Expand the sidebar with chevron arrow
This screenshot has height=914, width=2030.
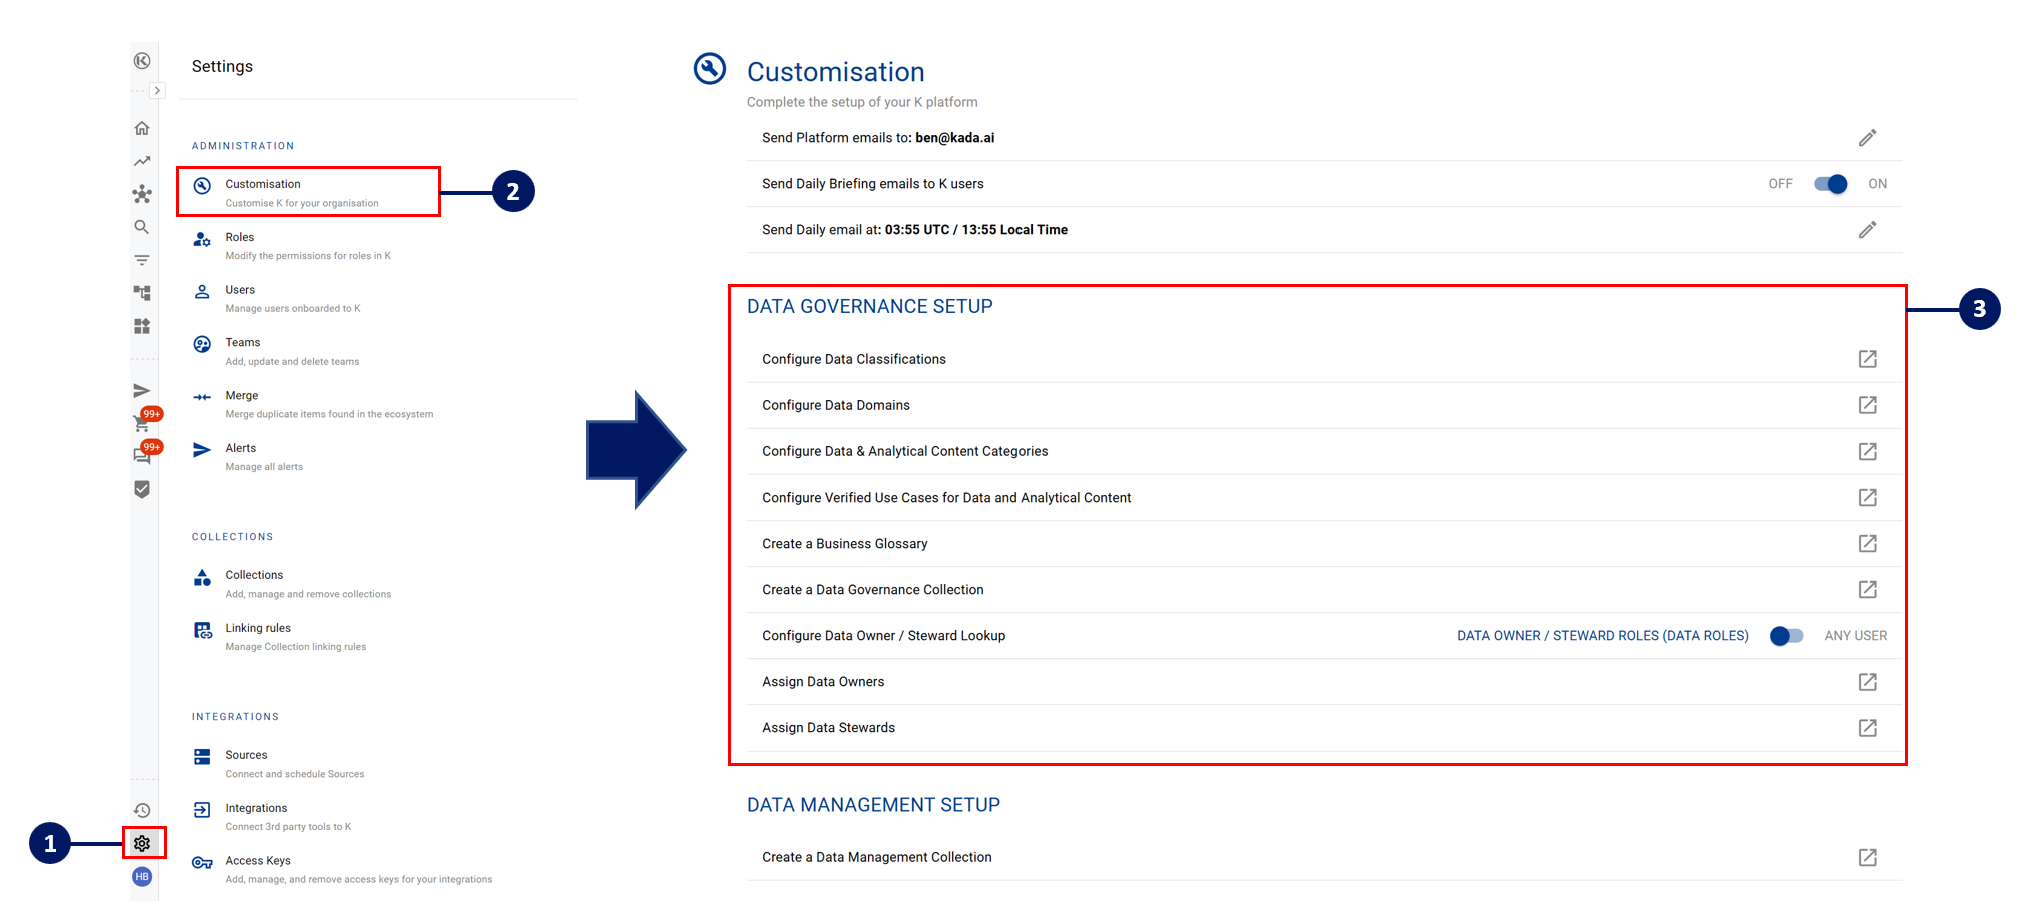[x=157, y=91]
